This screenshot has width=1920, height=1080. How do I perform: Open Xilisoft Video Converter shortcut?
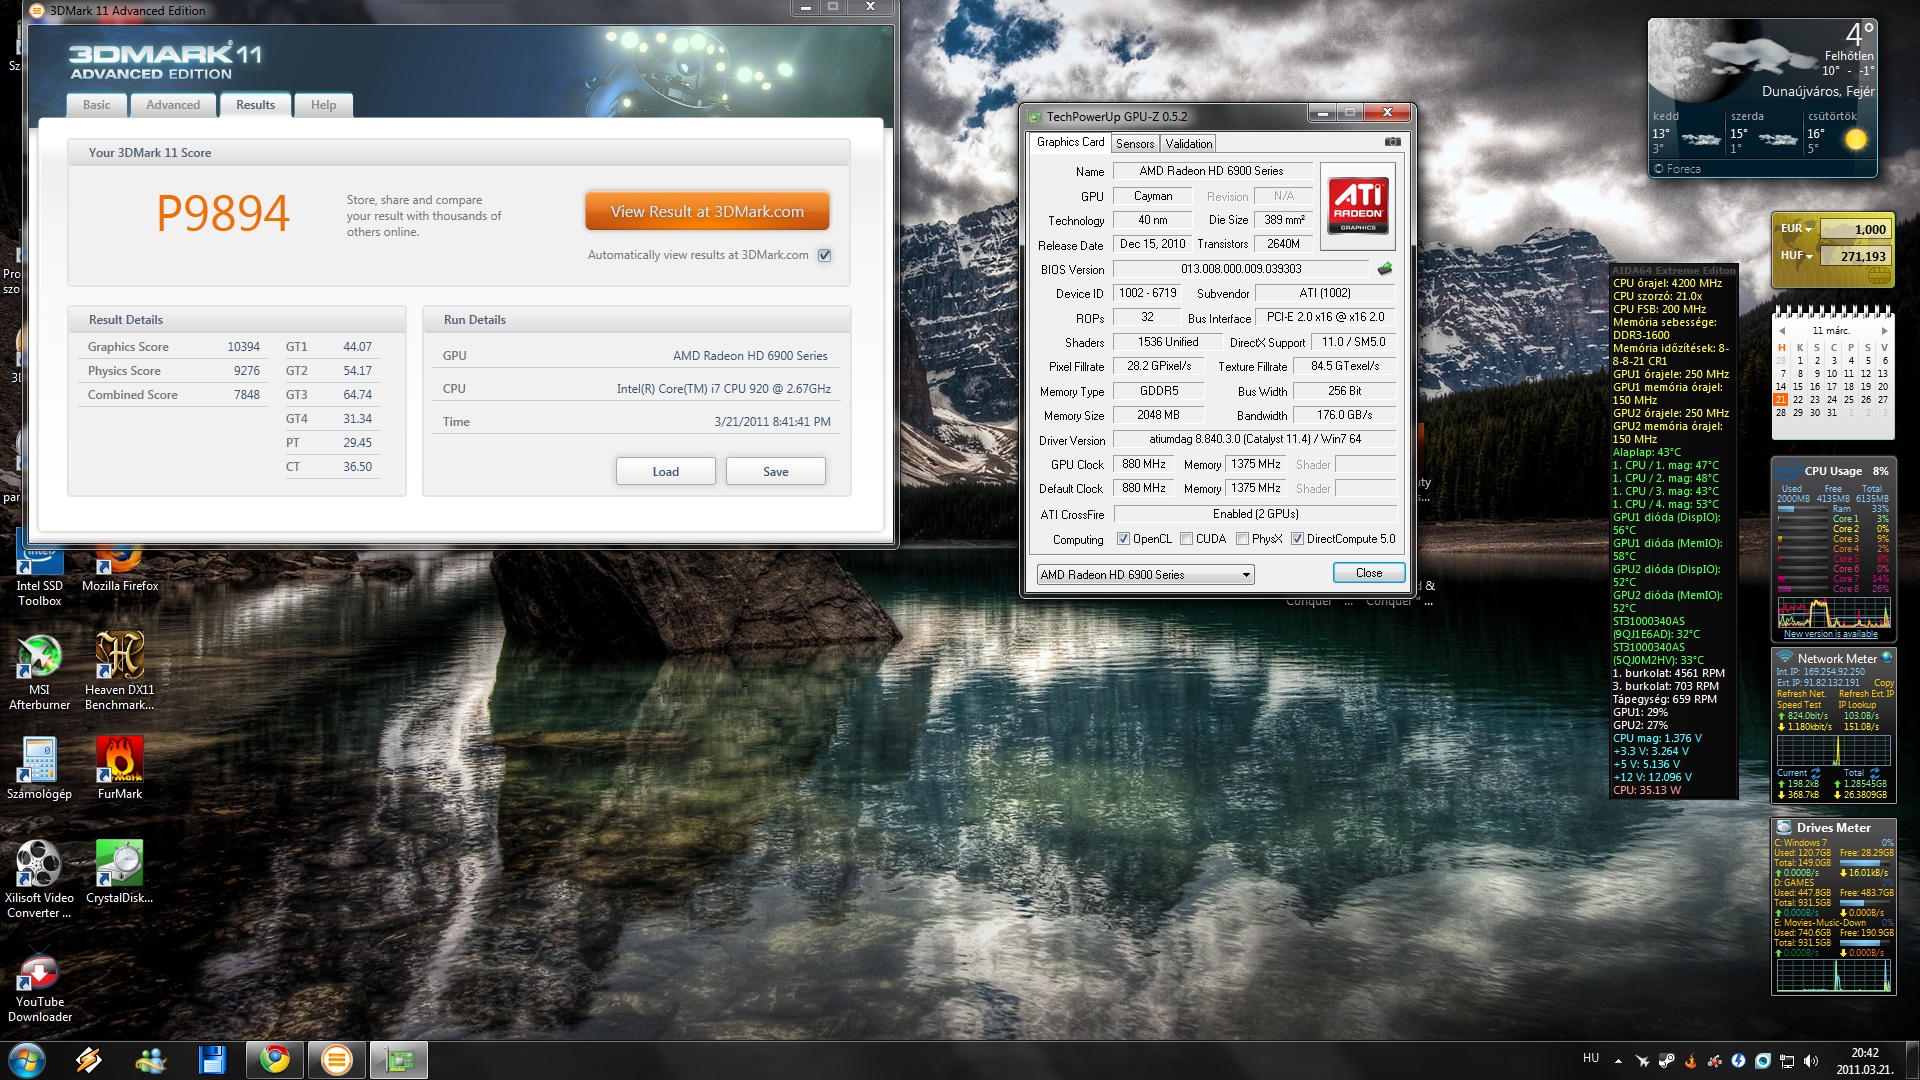(x=39, y=880)
